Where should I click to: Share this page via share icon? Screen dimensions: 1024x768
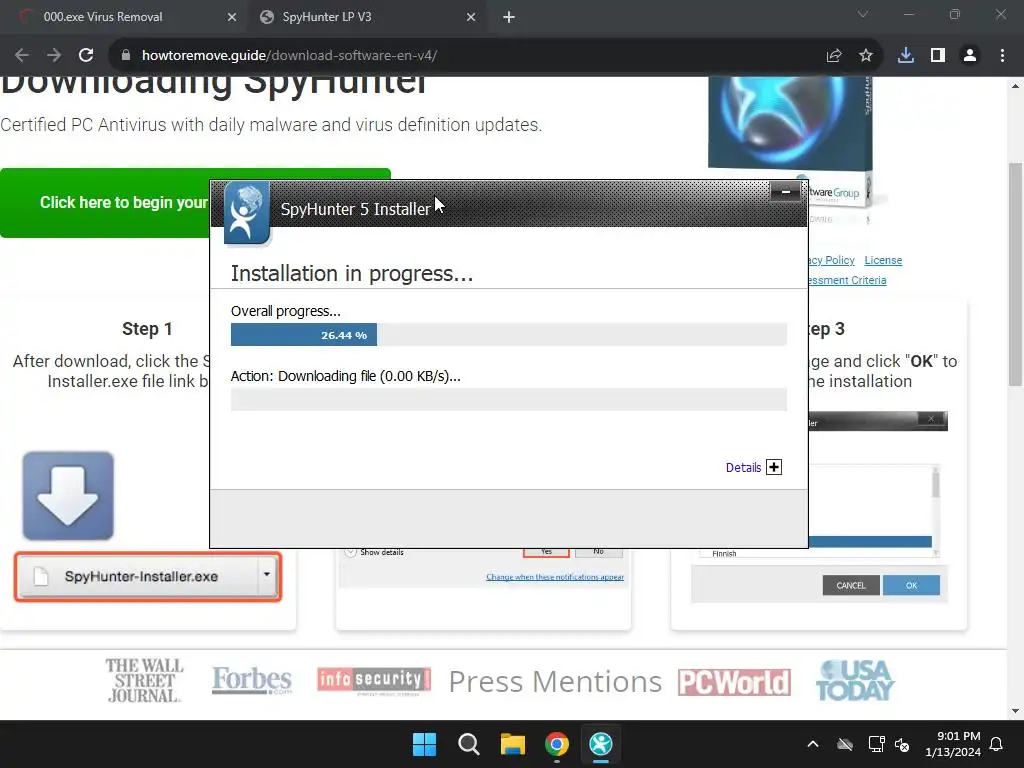click(834, 56)
